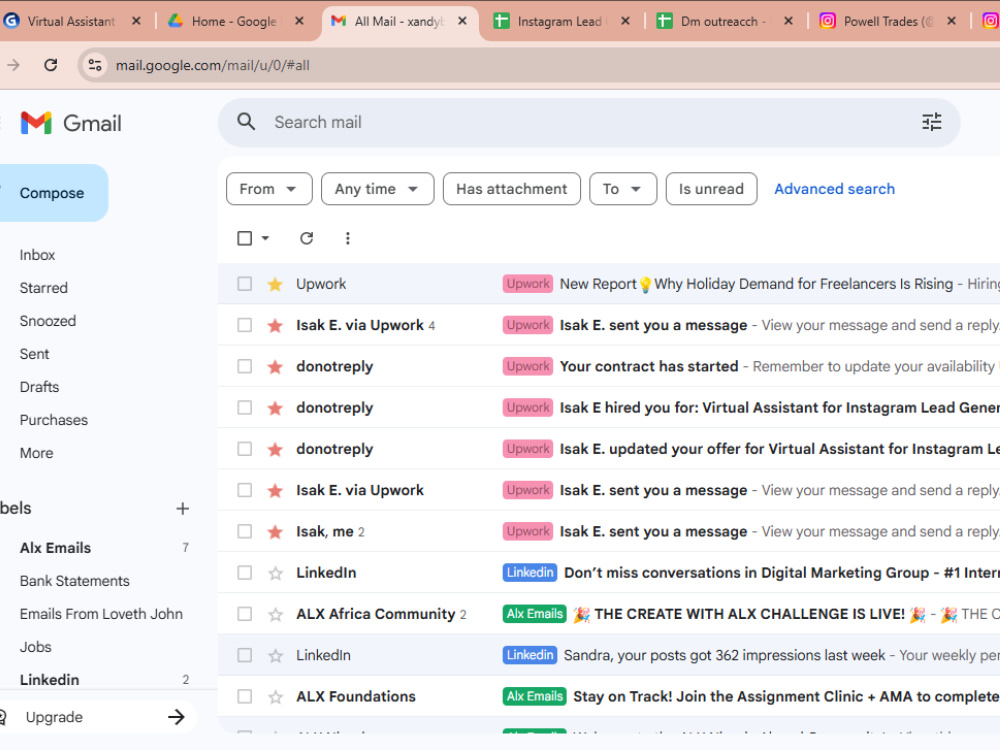Star the ALX Africa Community email

click(275, 614)
